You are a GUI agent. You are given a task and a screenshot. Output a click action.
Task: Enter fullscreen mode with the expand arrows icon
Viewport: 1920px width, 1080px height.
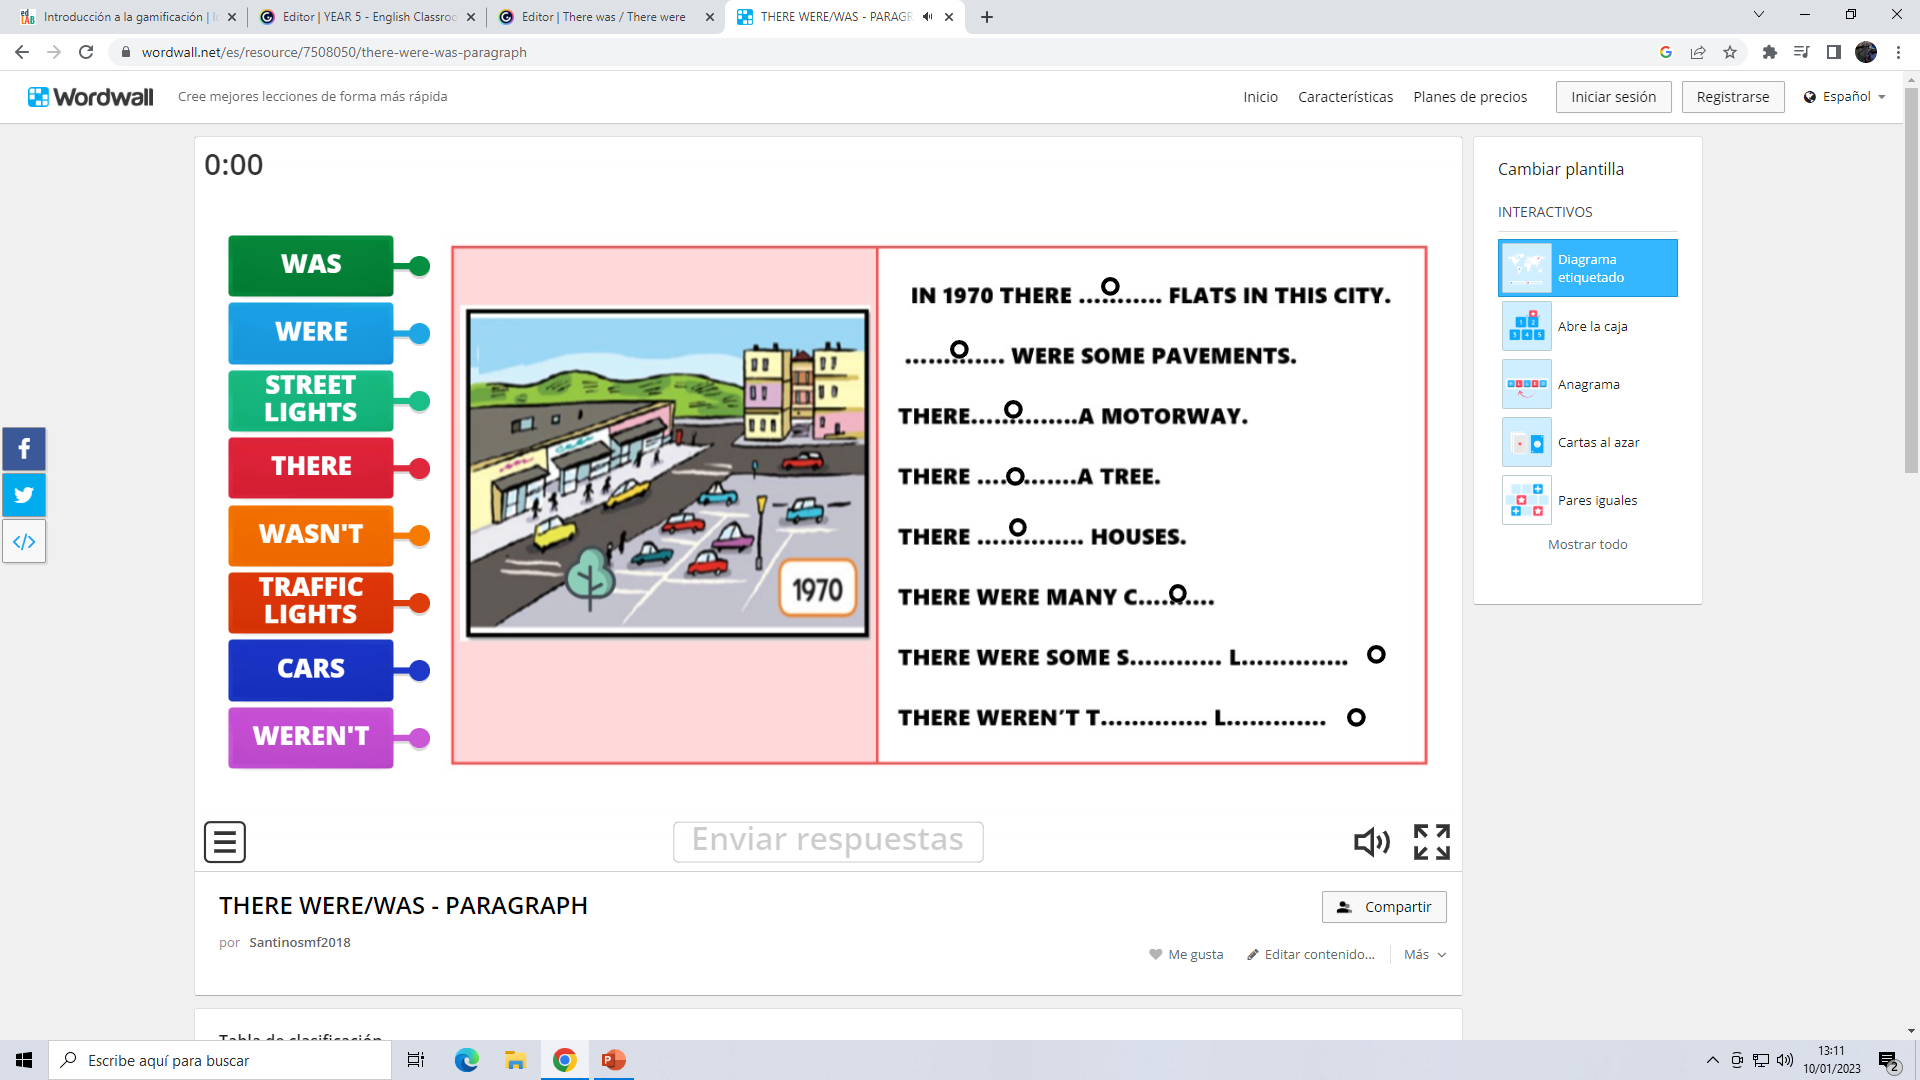tap(1431, 842)
